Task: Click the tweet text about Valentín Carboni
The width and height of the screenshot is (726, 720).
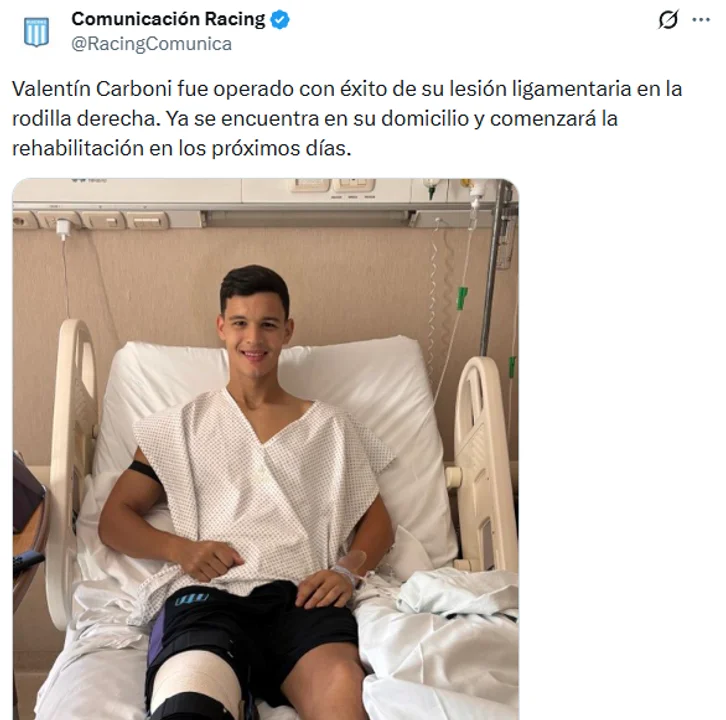Action: point(347,119)
